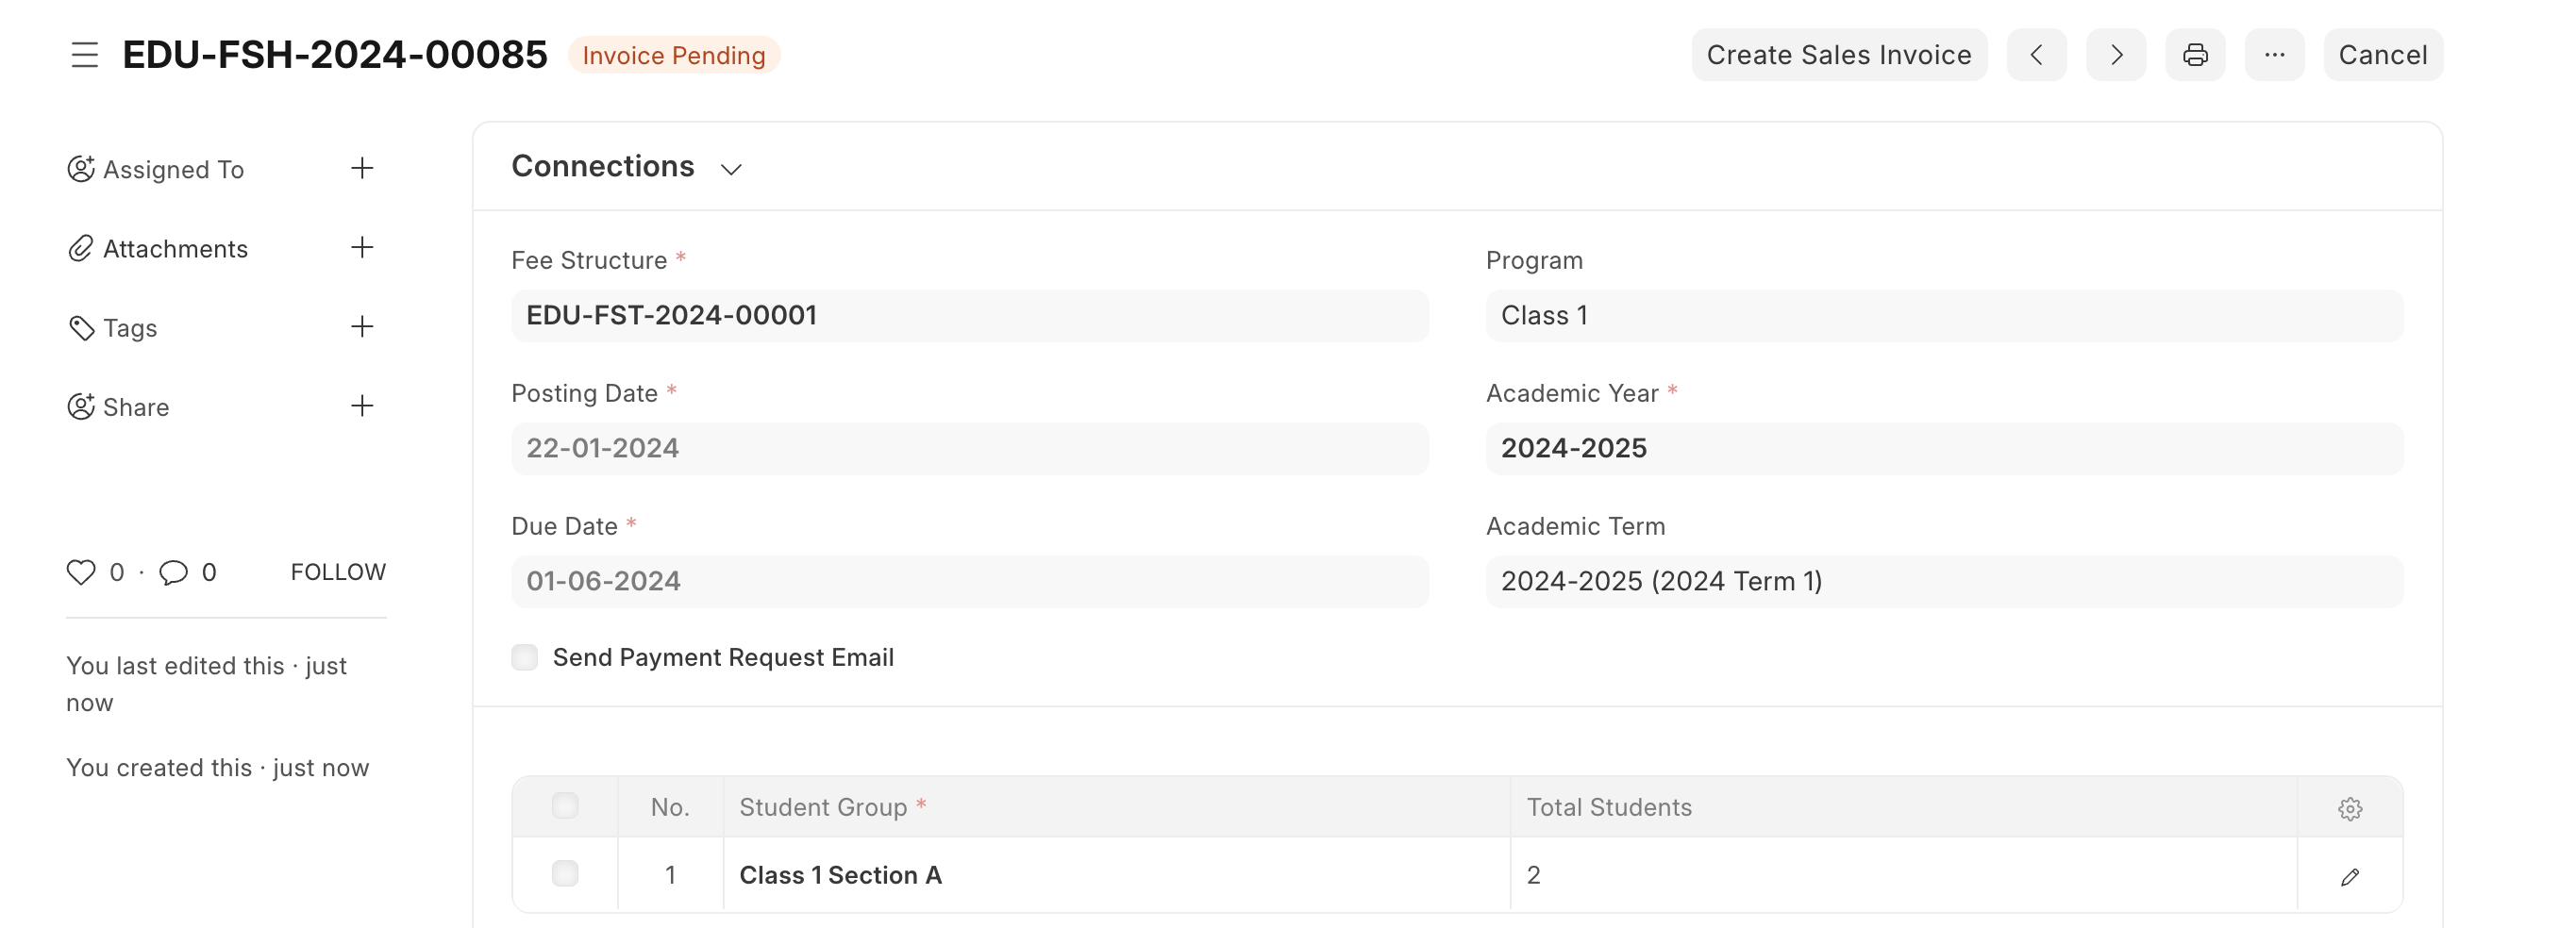Cancel this fee schedule
The width and height of the screenshot is (2576, 928).
pyautogui.click(x=2382, y=55)
